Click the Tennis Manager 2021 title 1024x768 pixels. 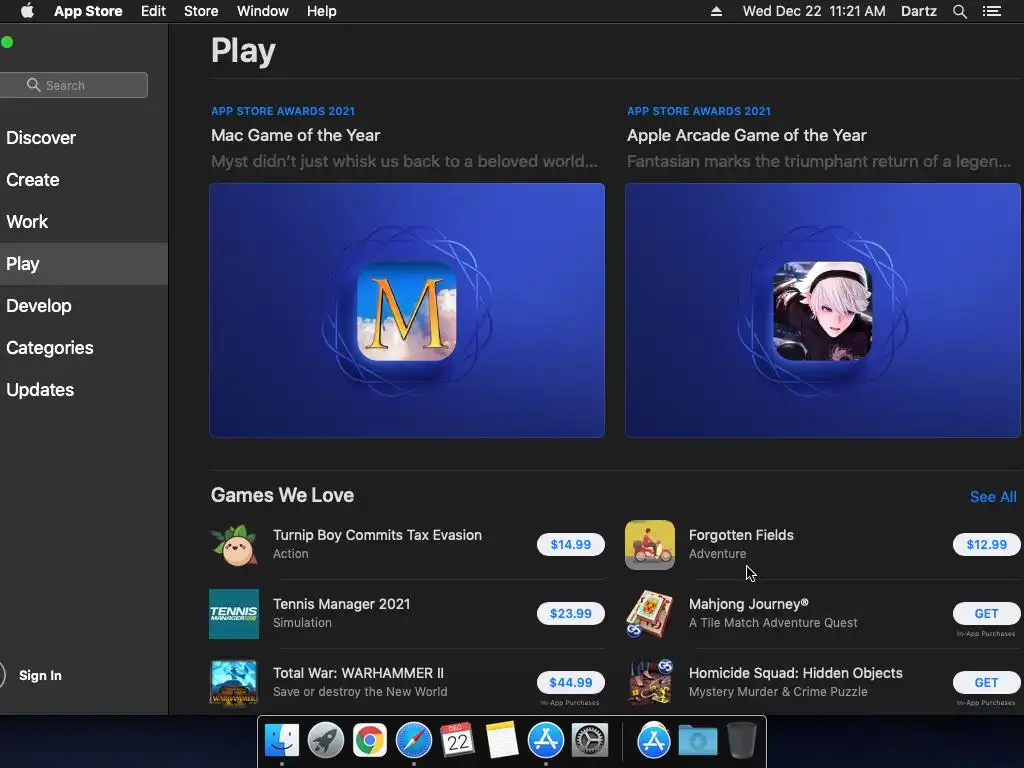tap(342, 604)
